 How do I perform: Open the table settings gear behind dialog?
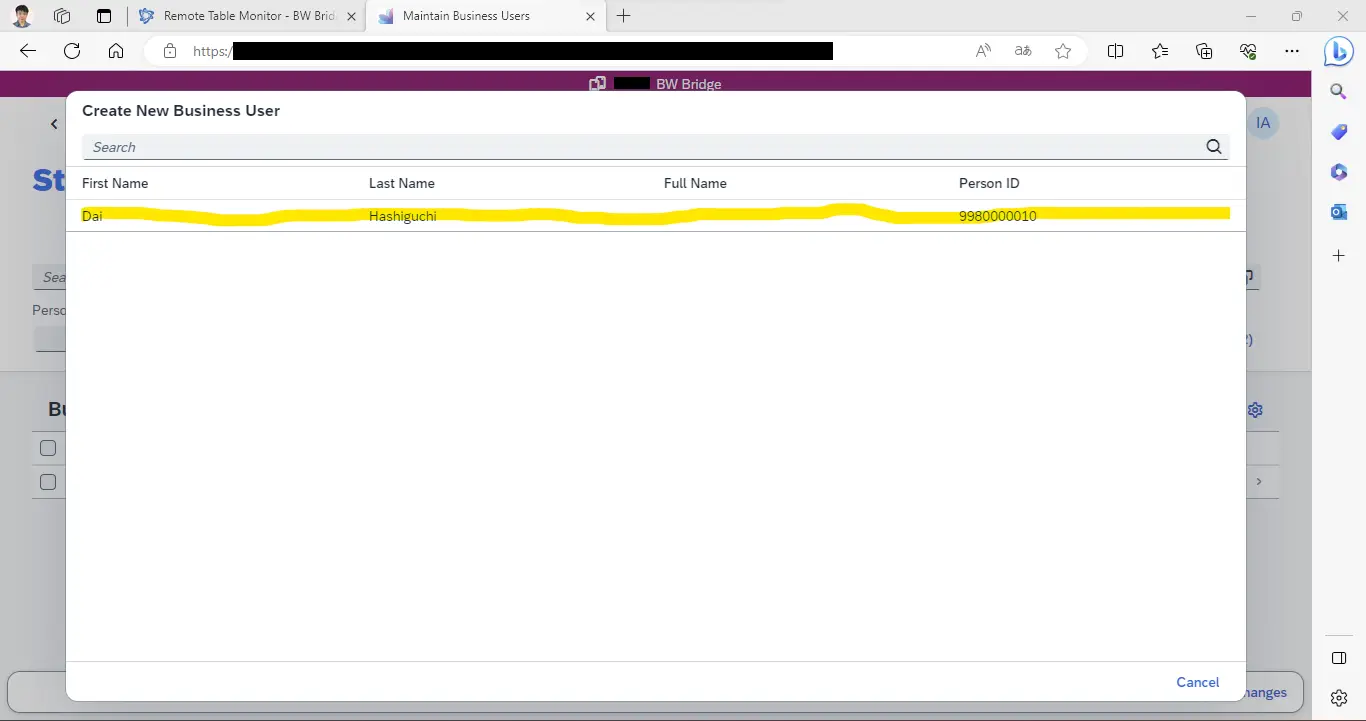coord(1256,410)
